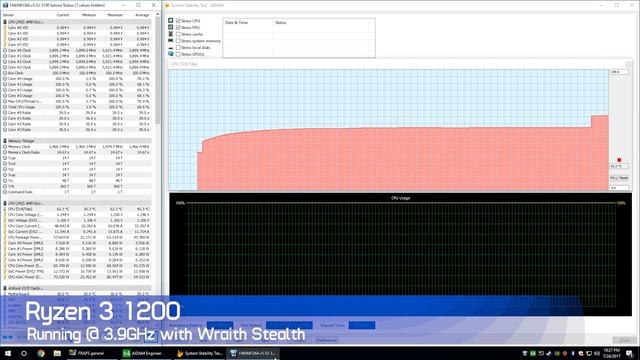Viewport: 640px width, 360px height.
Task: Enable the Stress cache checkbox
Action: coord(178,34)
